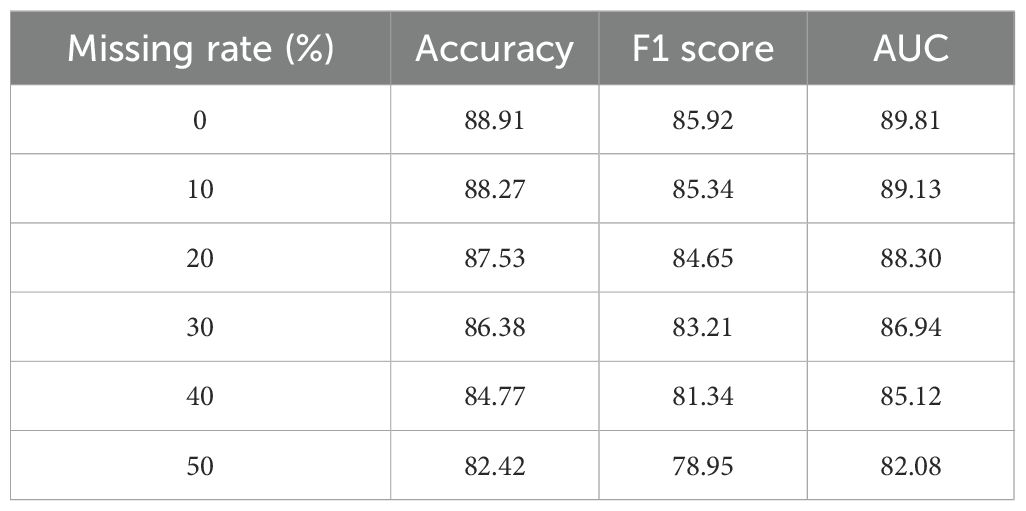
Task: Click accuracy value 88.27
Action: click(495, 189)
